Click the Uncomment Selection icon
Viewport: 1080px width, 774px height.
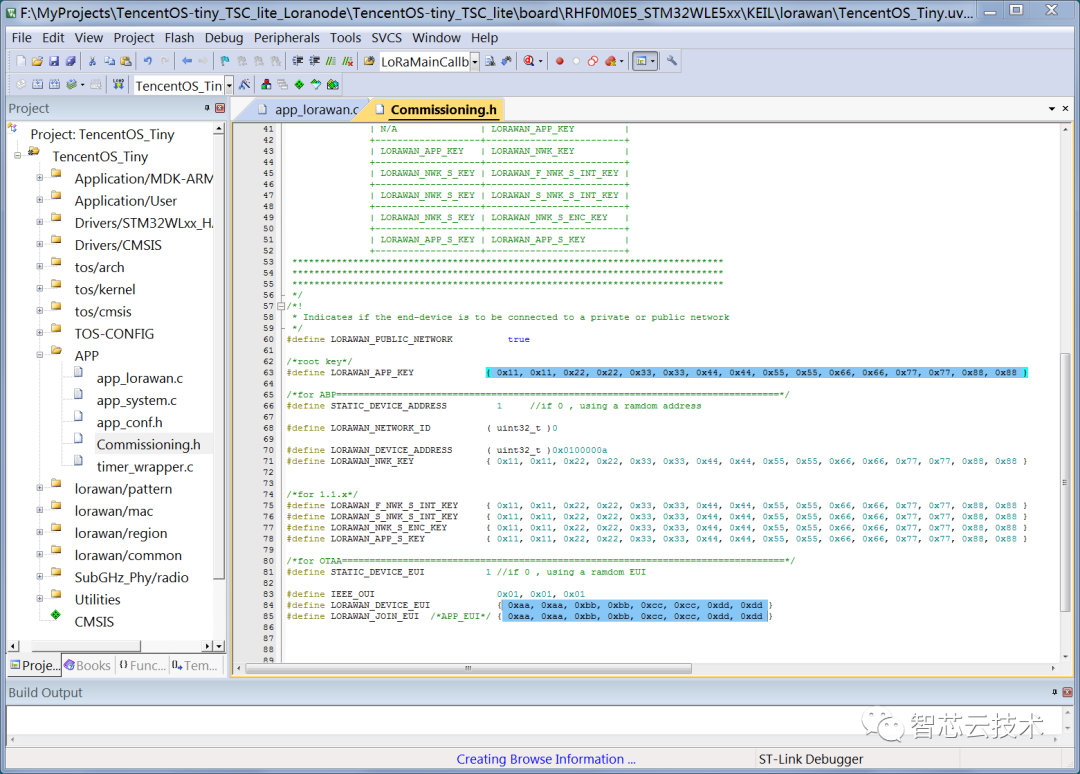(348, 61)
